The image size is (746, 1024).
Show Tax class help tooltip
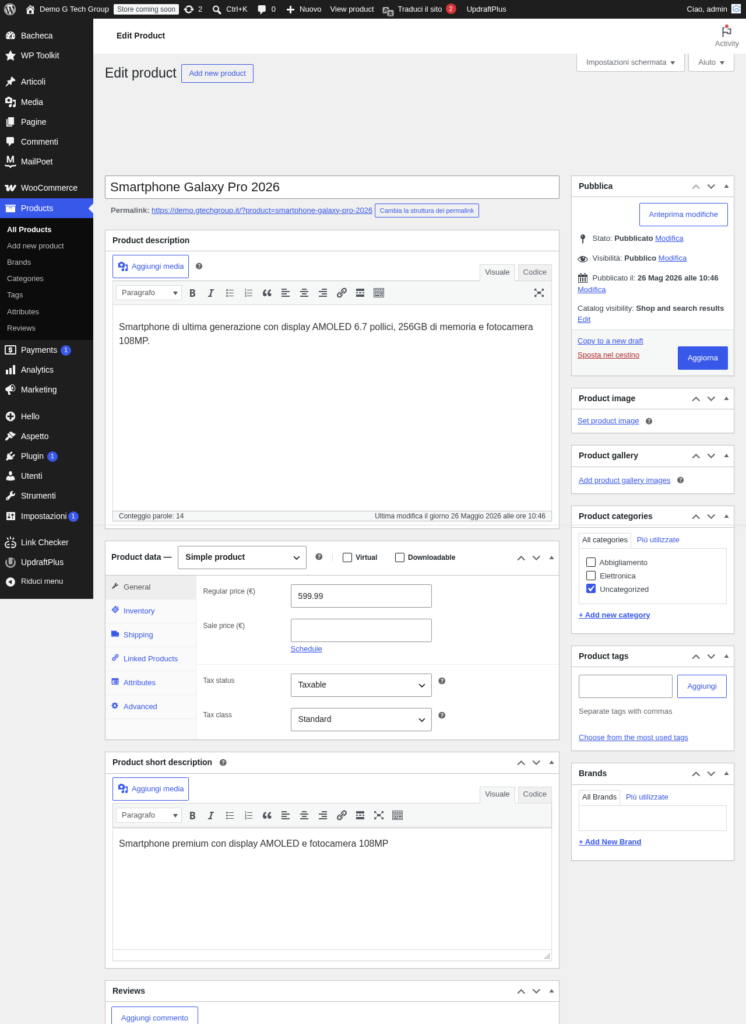point(442,716)
